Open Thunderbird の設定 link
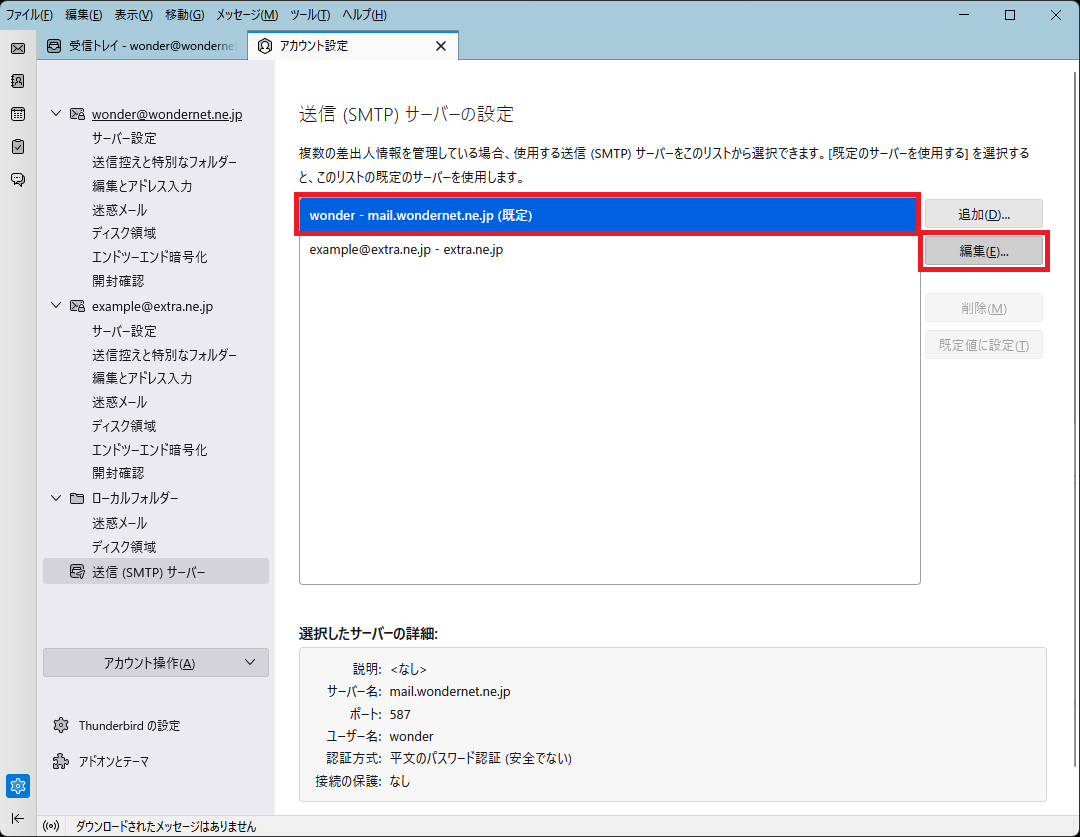 pyautogui.click(x=129, y=725)
